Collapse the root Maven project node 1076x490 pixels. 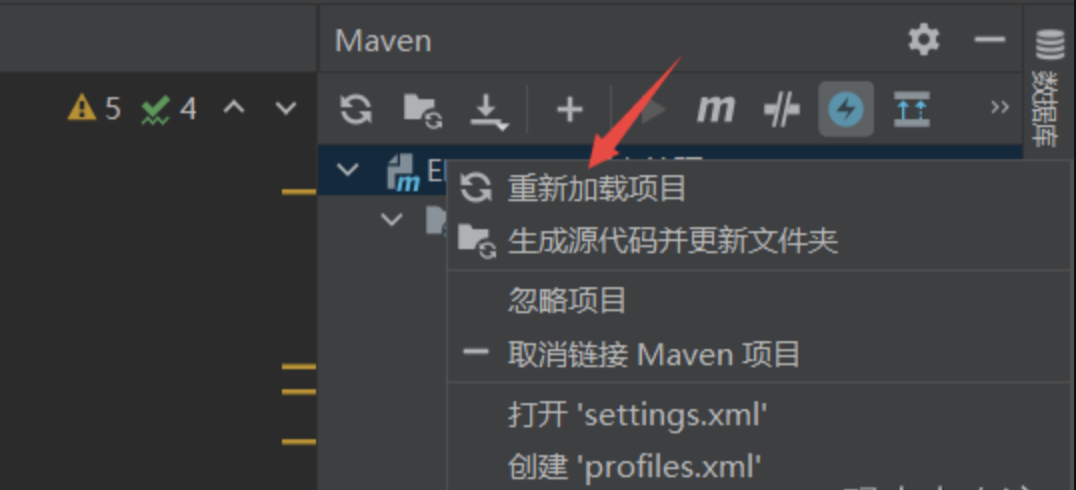tap(349, 170)
